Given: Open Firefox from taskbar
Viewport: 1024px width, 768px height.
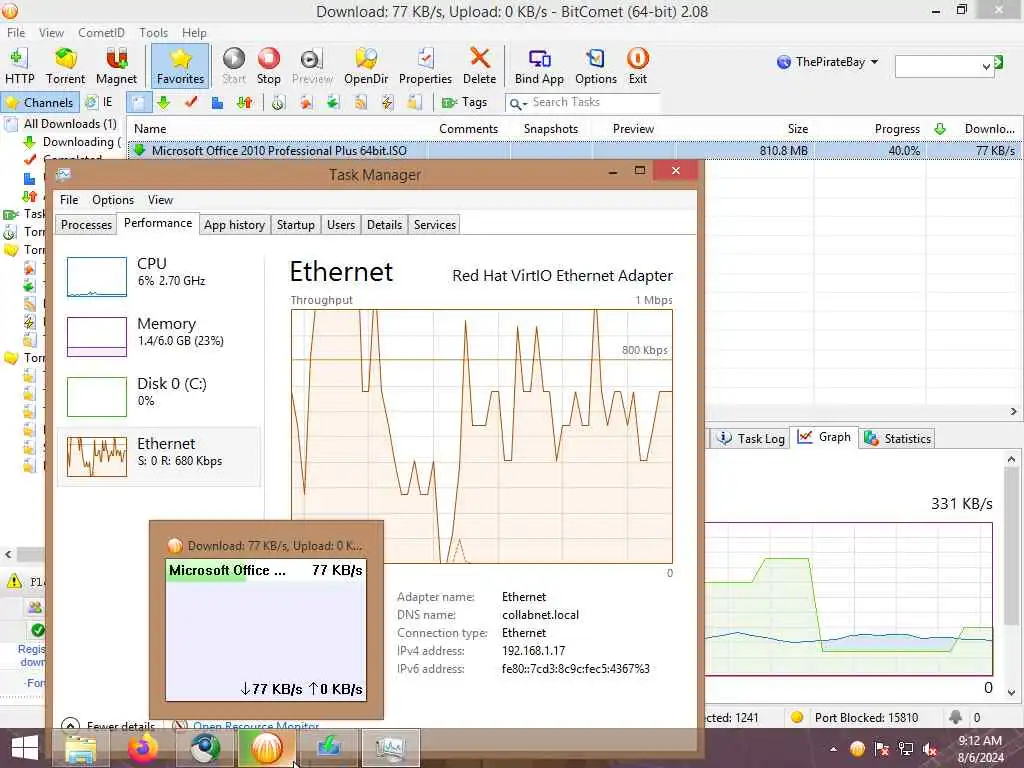Looking at the screenshot, I should (x=142, y=748).
